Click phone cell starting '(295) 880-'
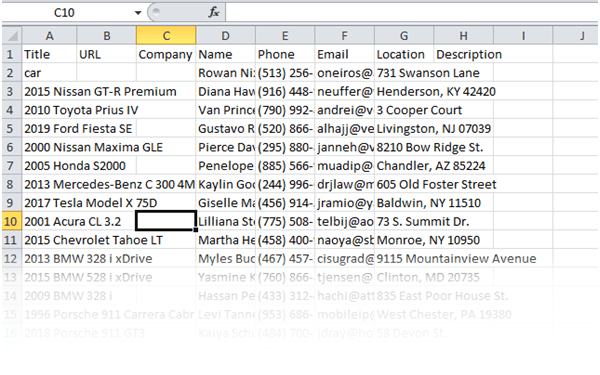Viewport: 600px width, 375px height. click(x=285, y=147)
